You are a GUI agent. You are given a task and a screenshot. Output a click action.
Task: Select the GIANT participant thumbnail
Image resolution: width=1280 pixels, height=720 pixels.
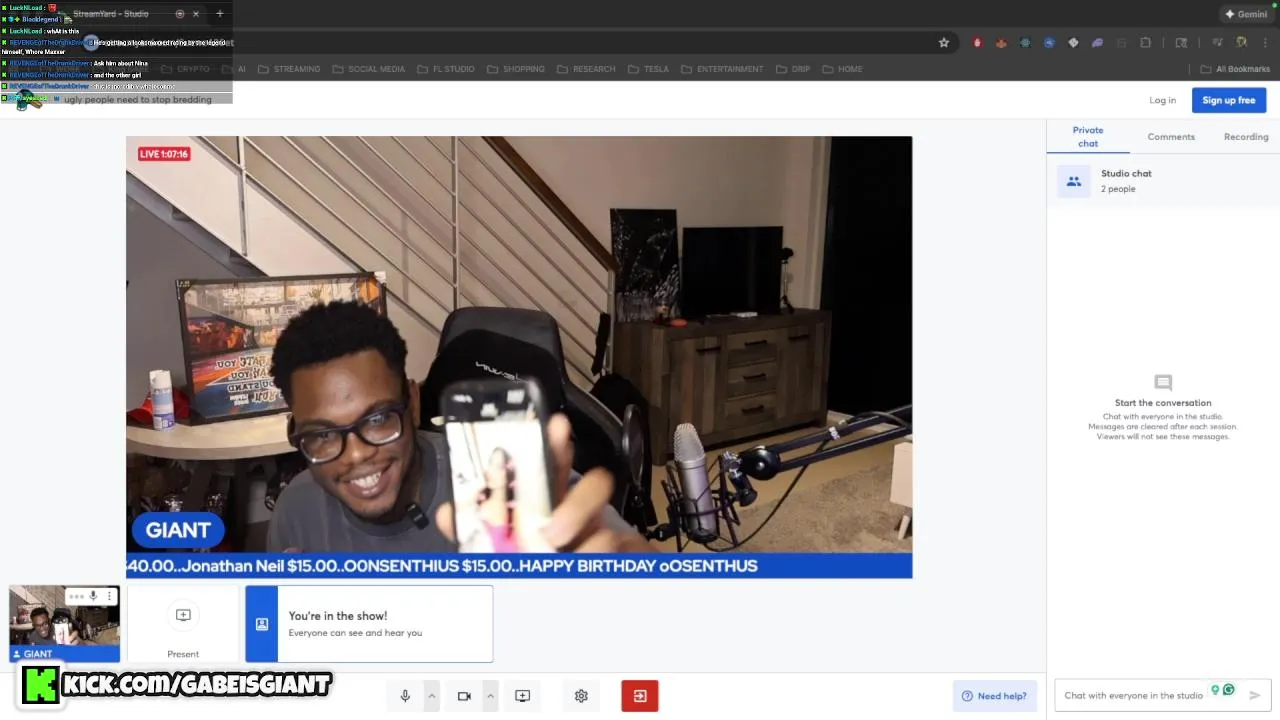pyautogui.click(x=64, y=624)
